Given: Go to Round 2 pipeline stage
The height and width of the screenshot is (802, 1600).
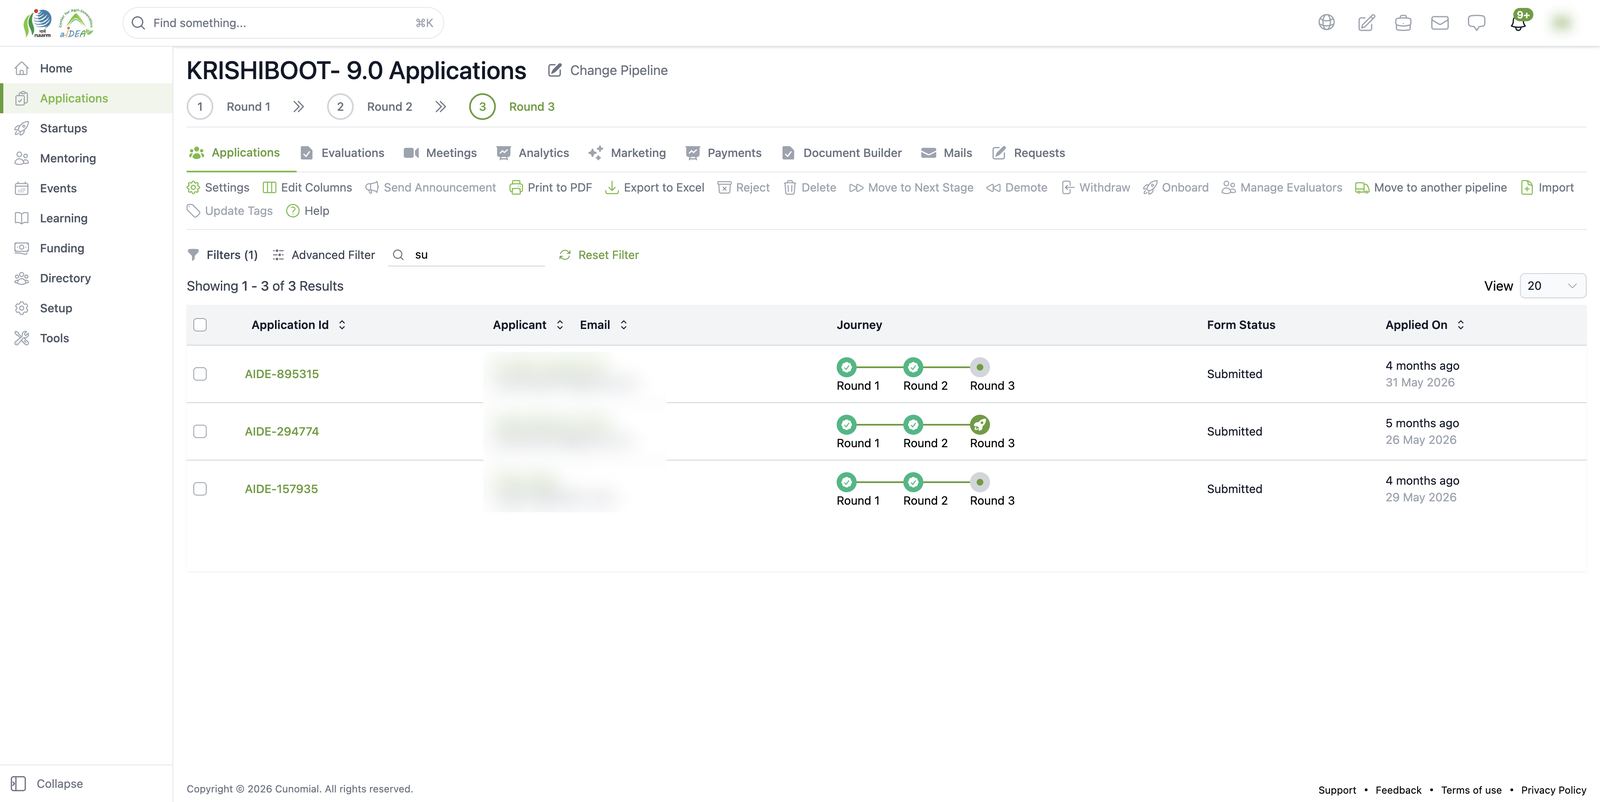Looking at the screenshot, I should click(370, 107).
